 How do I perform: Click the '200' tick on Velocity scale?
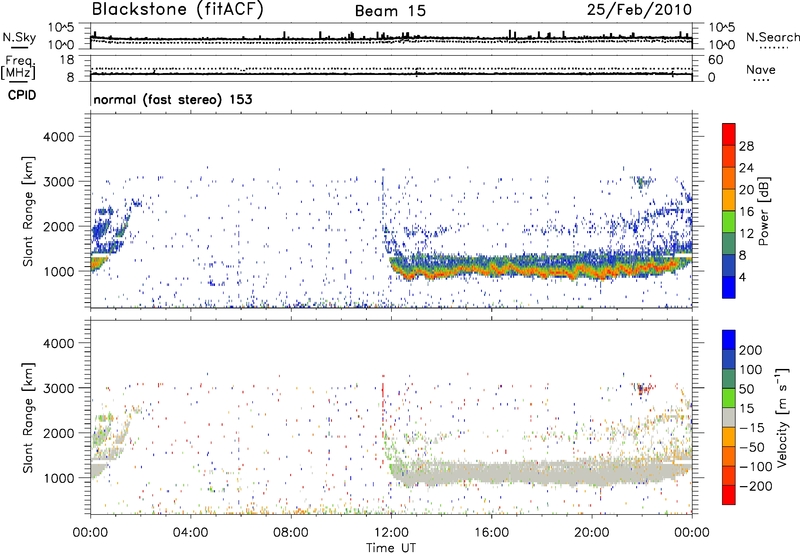pos(751,350)
